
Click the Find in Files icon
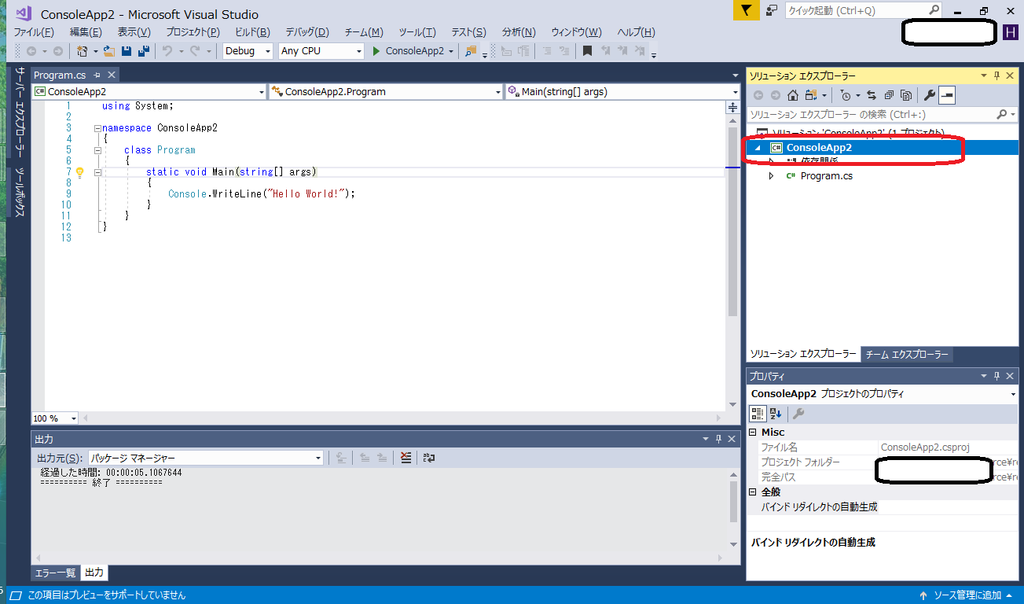(x=470, y=51)
